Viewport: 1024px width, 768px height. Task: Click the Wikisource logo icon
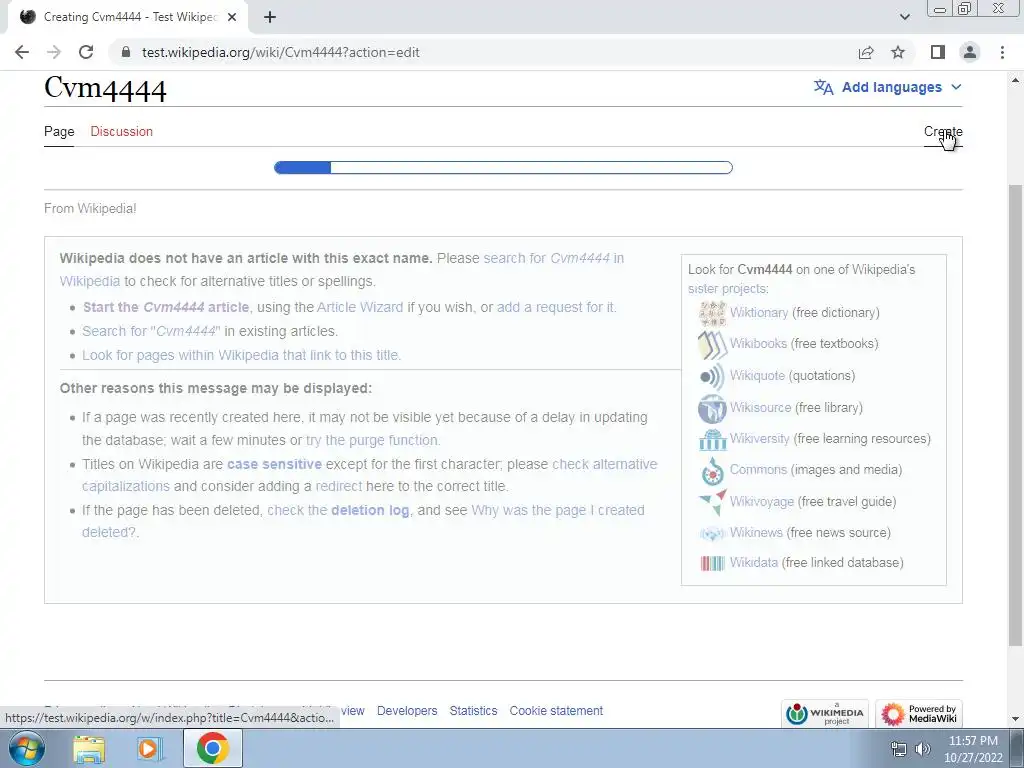pos(712,408)
